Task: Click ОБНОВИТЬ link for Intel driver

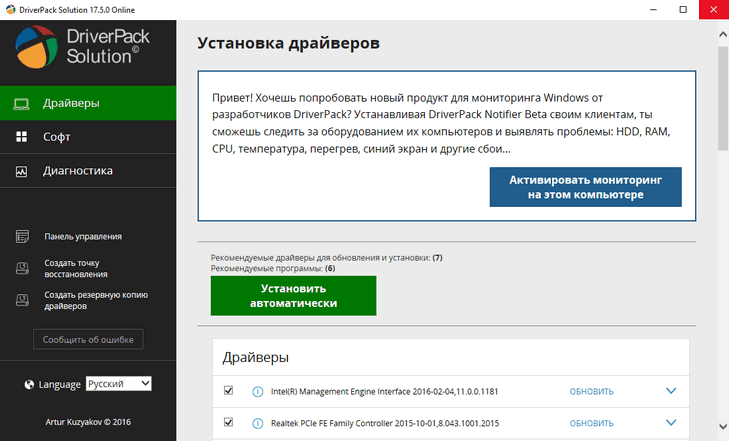Action: pyautogui.click(x=591, y=392)
